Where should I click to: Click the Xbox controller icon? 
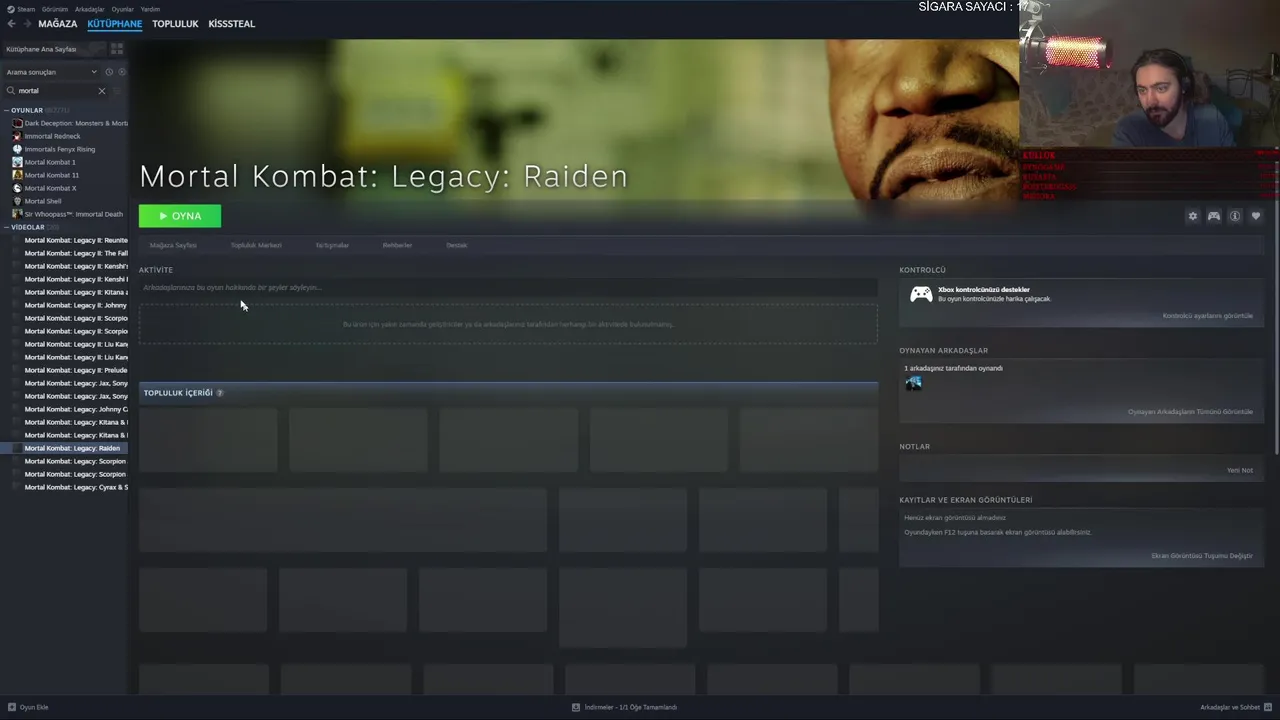pos(921,294)
